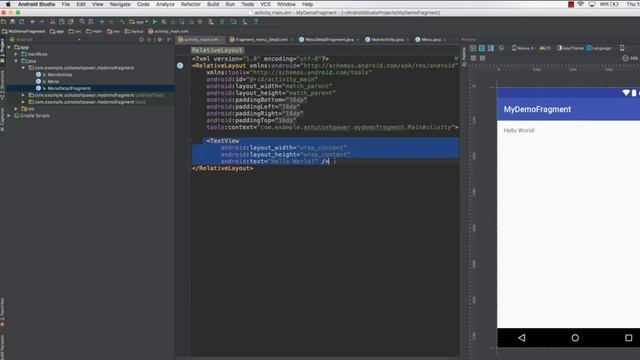Click the Android home circle in preview

point(575,338)
